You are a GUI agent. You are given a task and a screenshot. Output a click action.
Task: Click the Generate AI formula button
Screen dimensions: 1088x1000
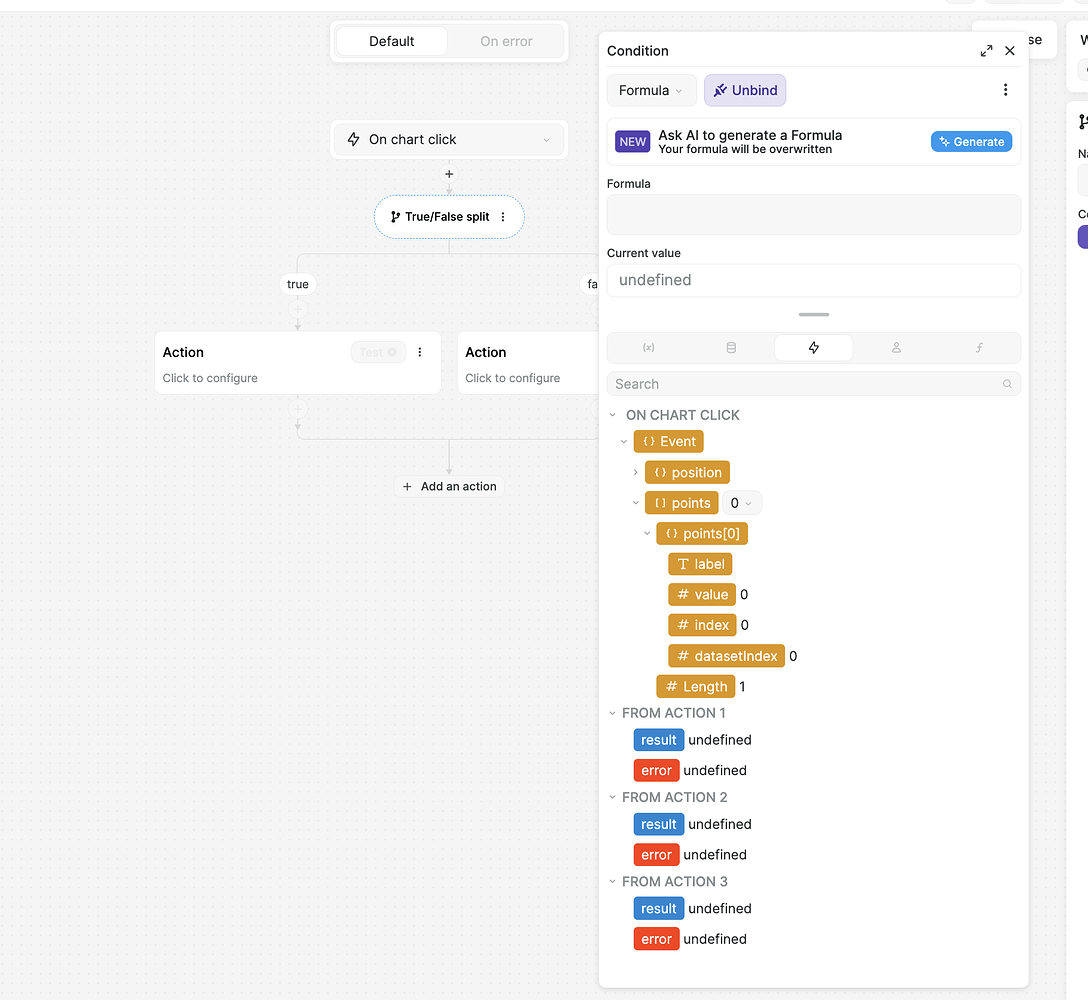pos(971,141)
